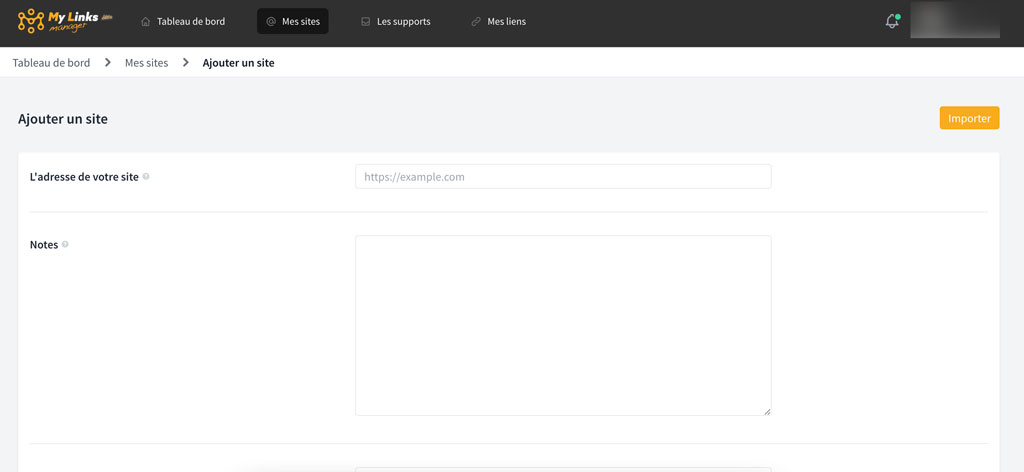Focus the https://example.com address field
The image size is (1024, 472).
(563, 176)
